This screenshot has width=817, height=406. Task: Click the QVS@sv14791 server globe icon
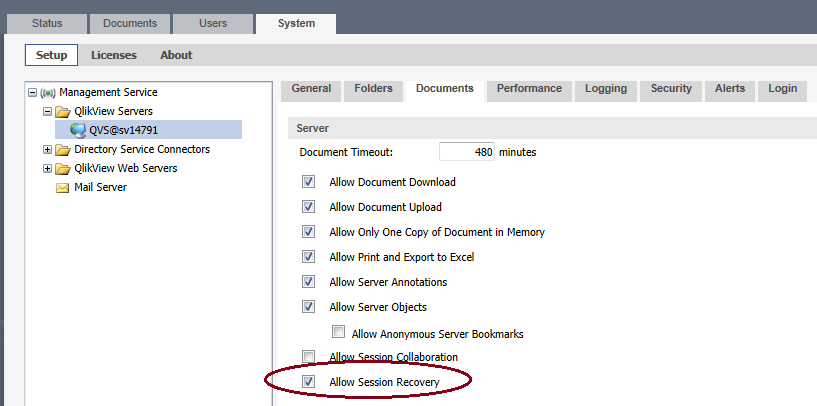click(x=78, y=130)
